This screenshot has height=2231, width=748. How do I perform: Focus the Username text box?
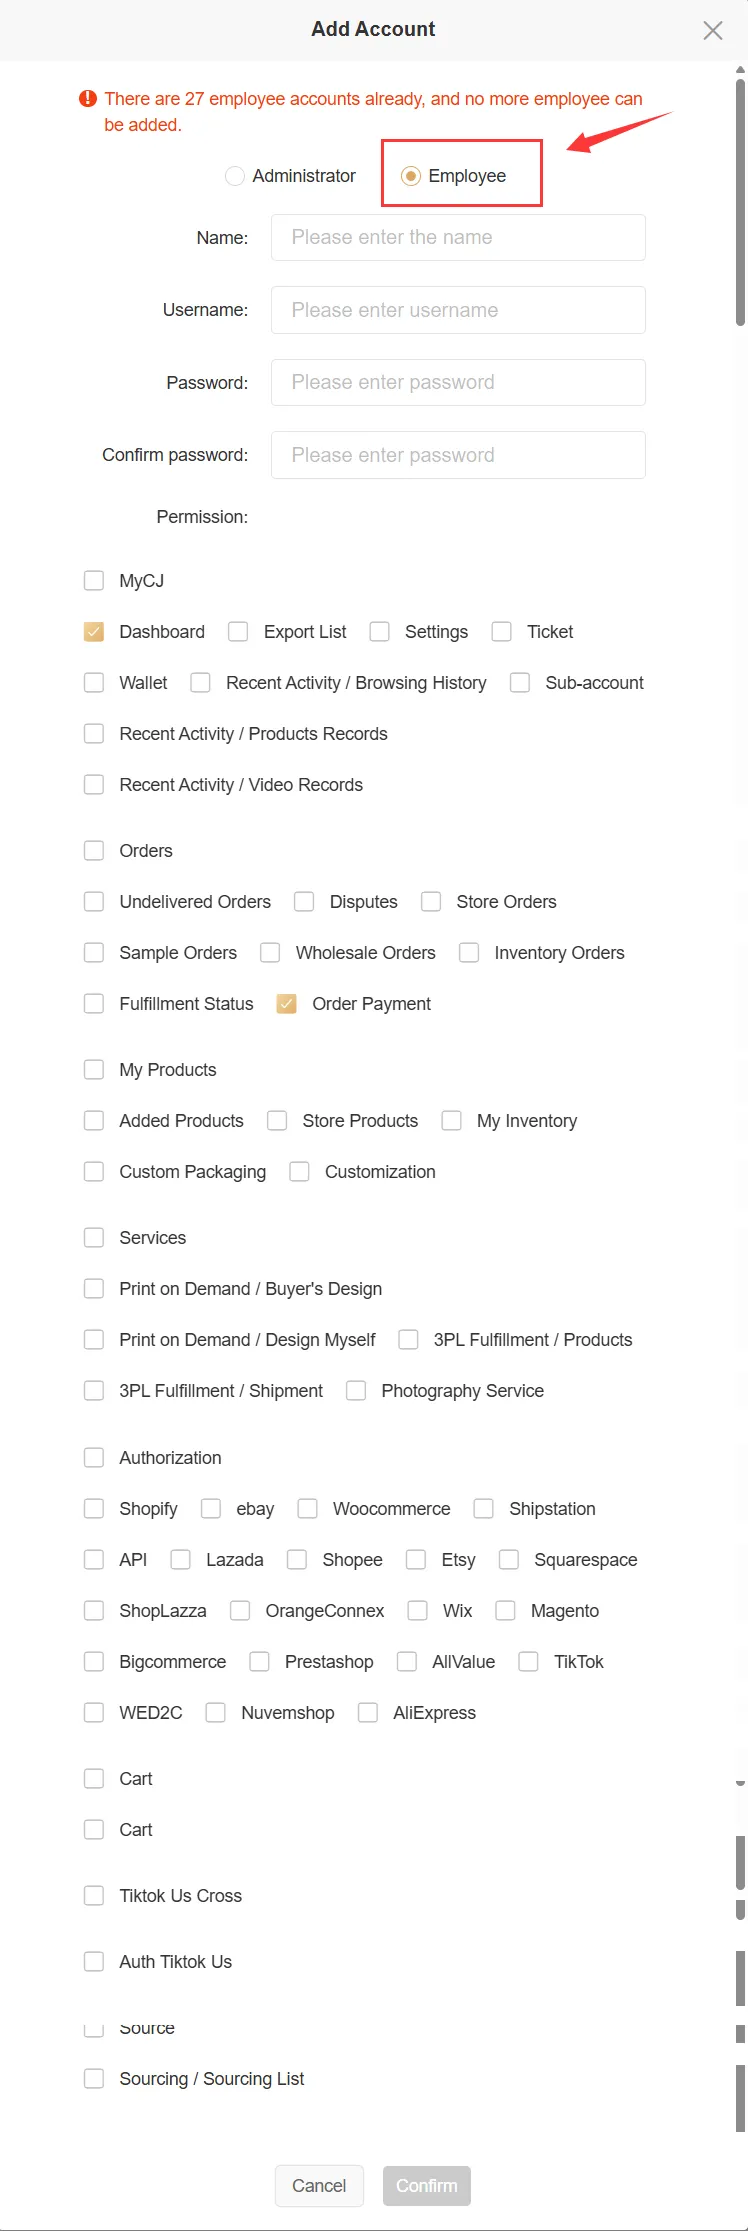coord(458,310)
